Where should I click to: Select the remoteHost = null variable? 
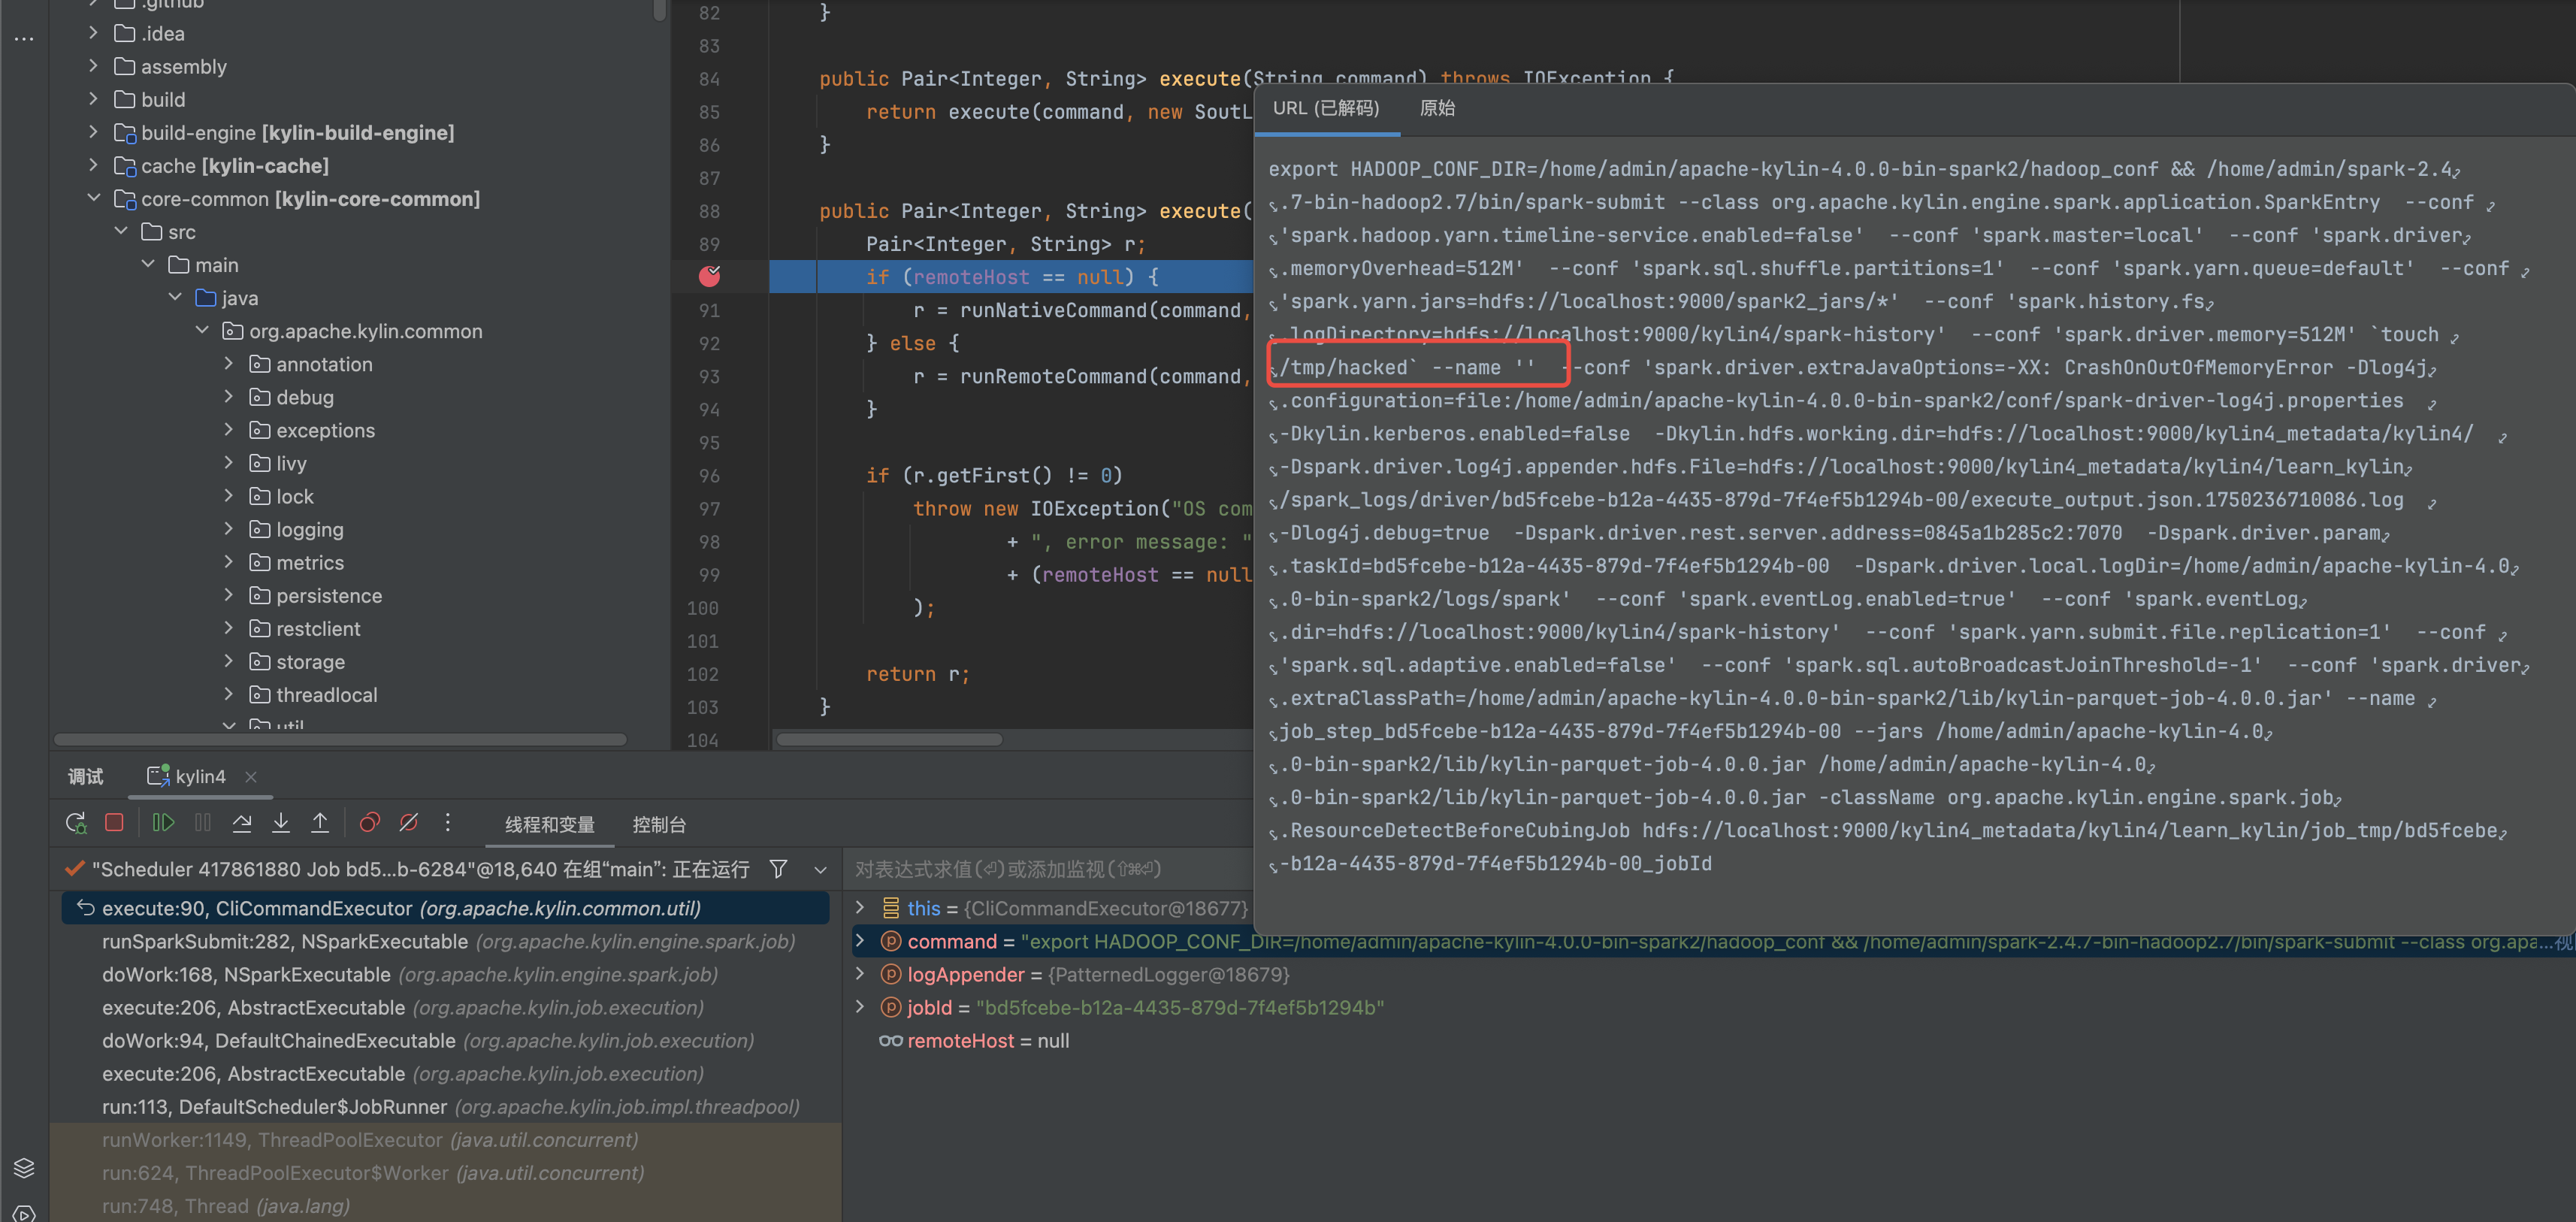point(973,1041)
